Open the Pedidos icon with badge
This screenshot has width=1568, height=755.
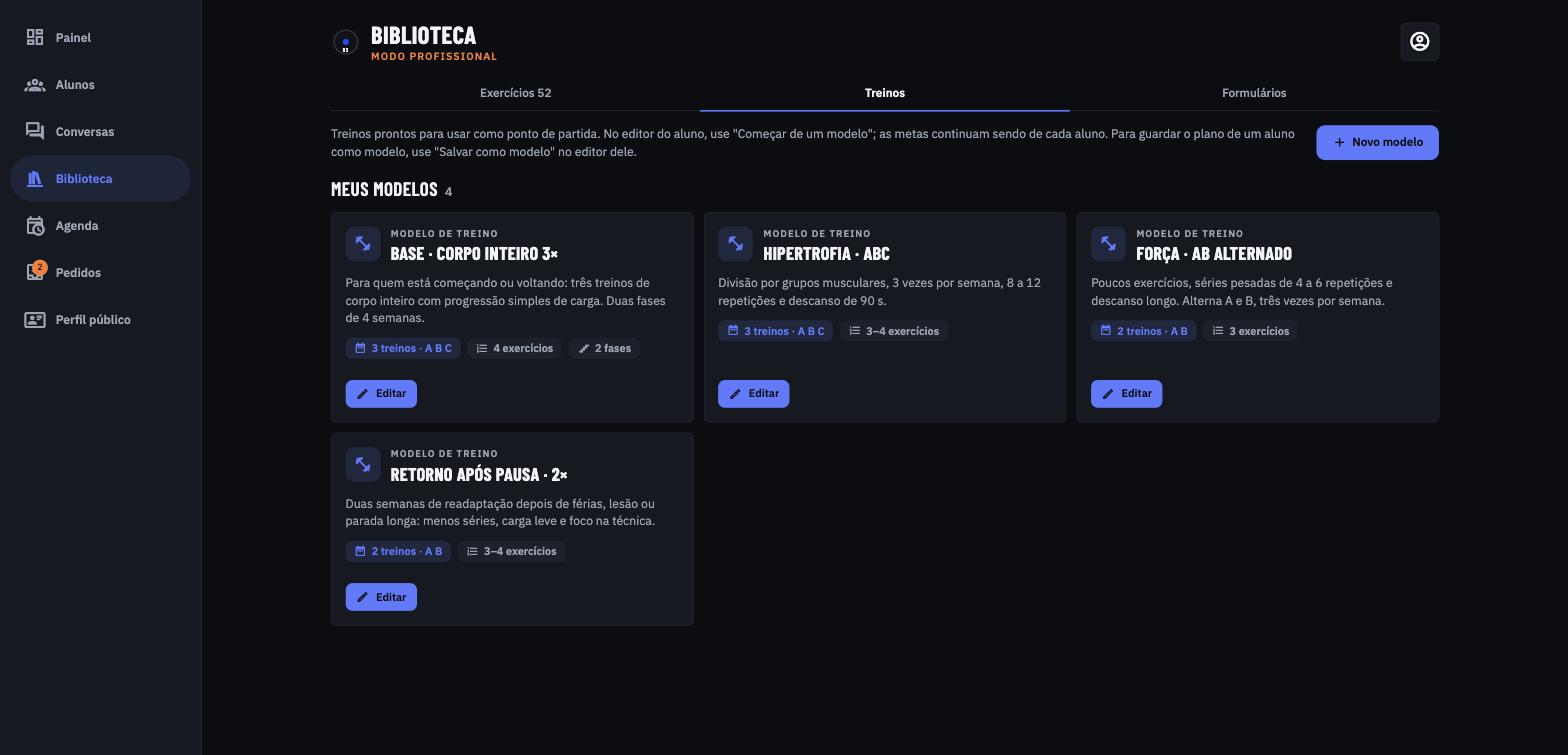[x=35, y=272]
